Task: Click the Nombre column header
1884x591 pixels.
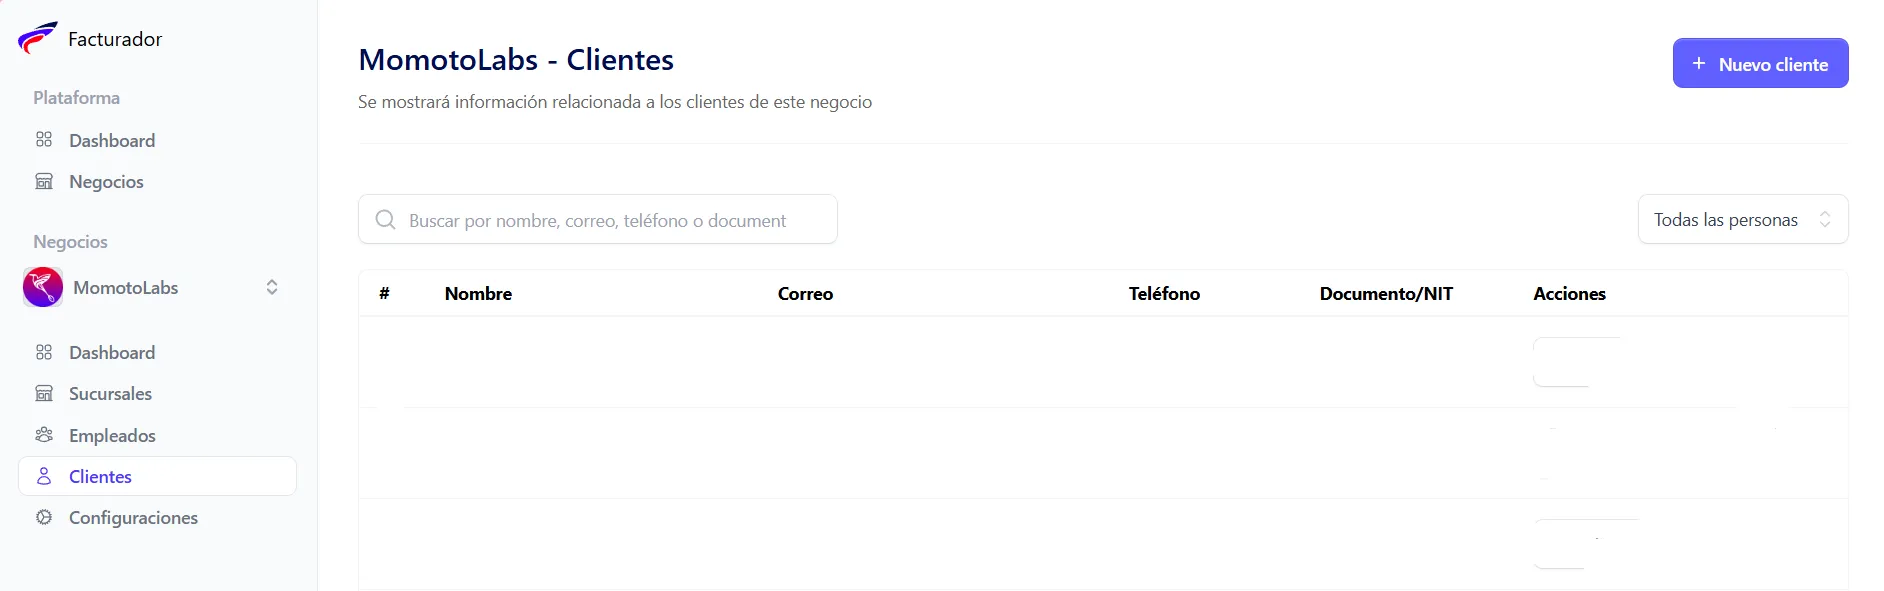Action: [478, 293]
